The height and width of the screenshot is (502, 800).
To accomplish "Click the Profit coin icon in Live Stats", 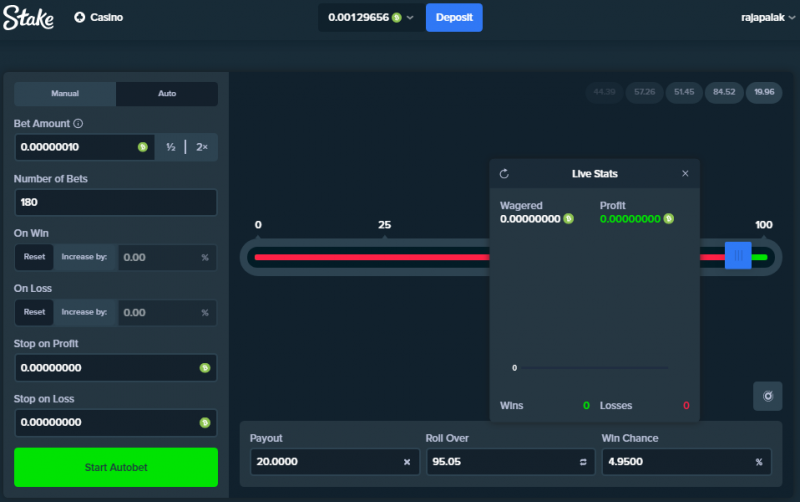I will (668, 219).
